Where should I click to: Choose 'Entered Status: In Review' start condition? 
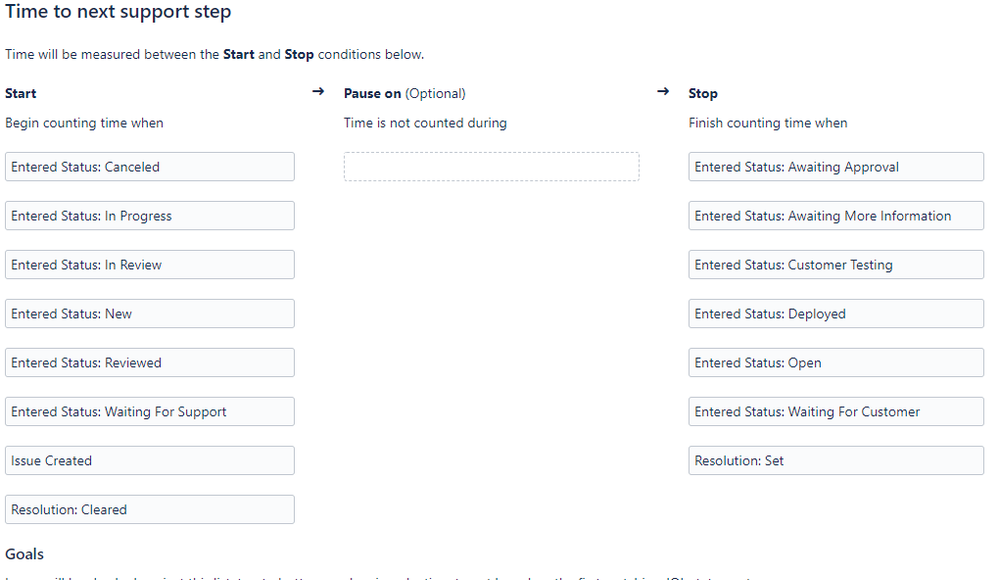(150, 265)
